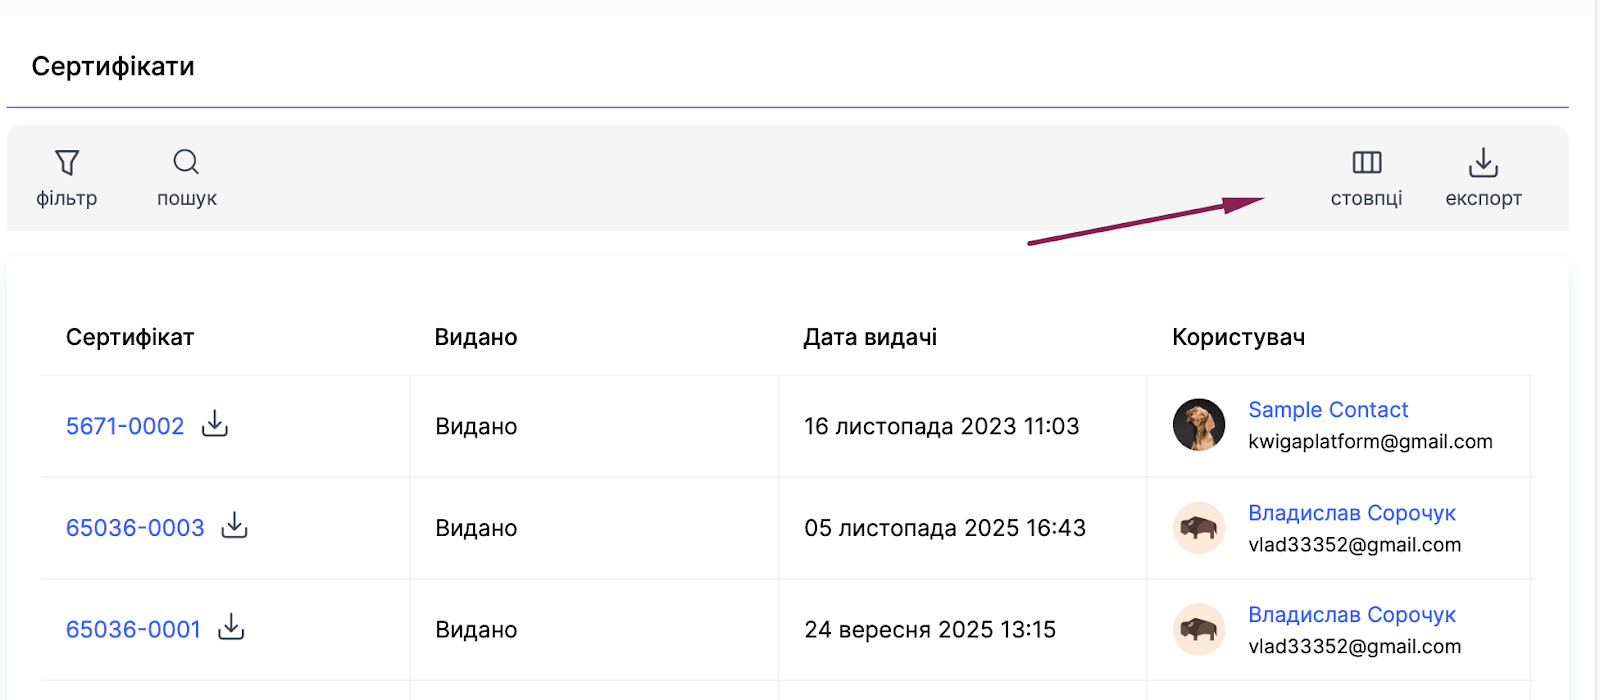Viewport: 1600px width, 700px height.
Task: Download certificate 65036-0003 via its download icon
Action: click(x=234, y=525)
